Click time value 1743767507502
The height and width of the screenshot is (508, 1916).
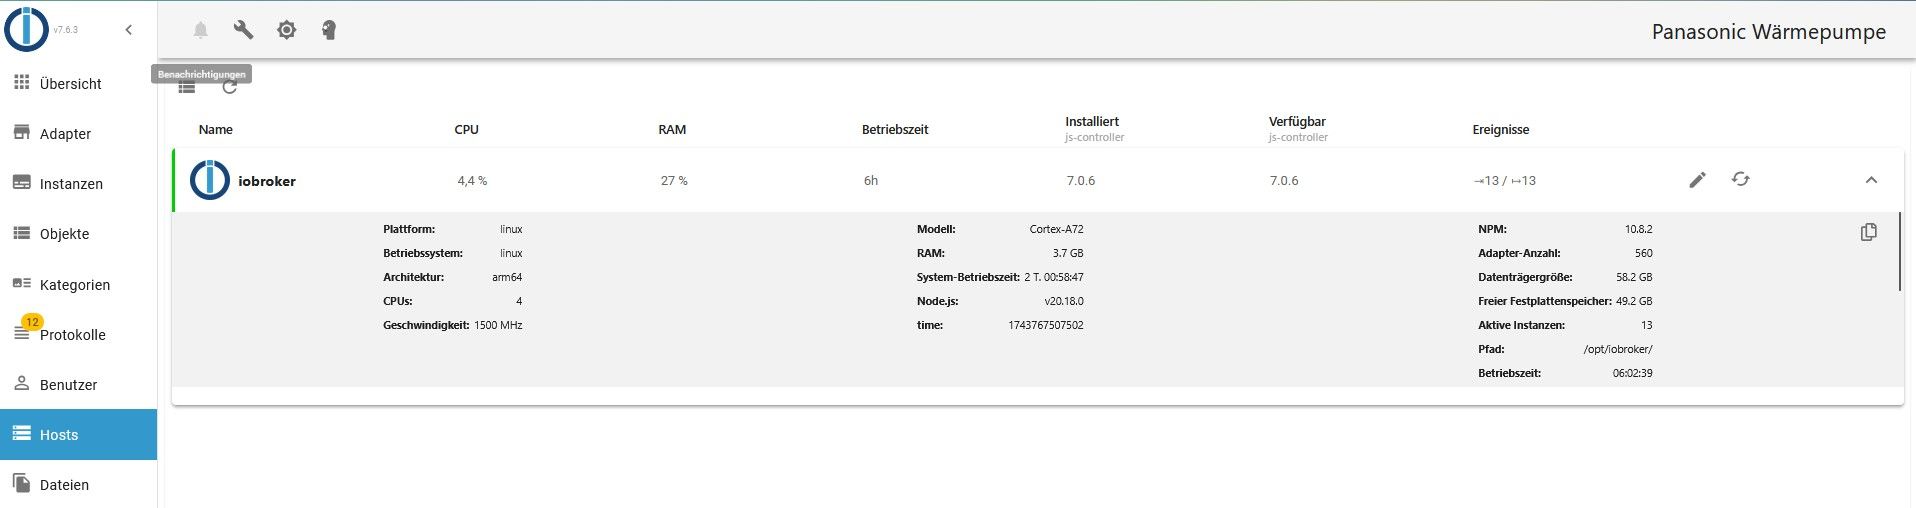coord(1046,325)
